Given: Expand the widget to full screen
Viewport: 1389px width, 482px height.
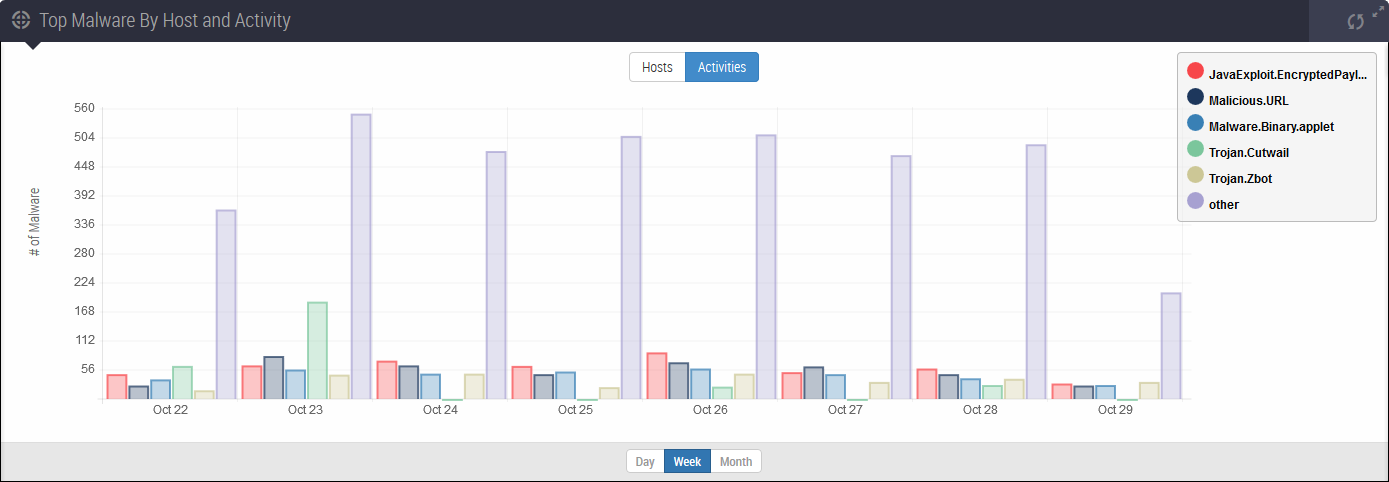Looking at the screenshot, I should point(1378,11).
